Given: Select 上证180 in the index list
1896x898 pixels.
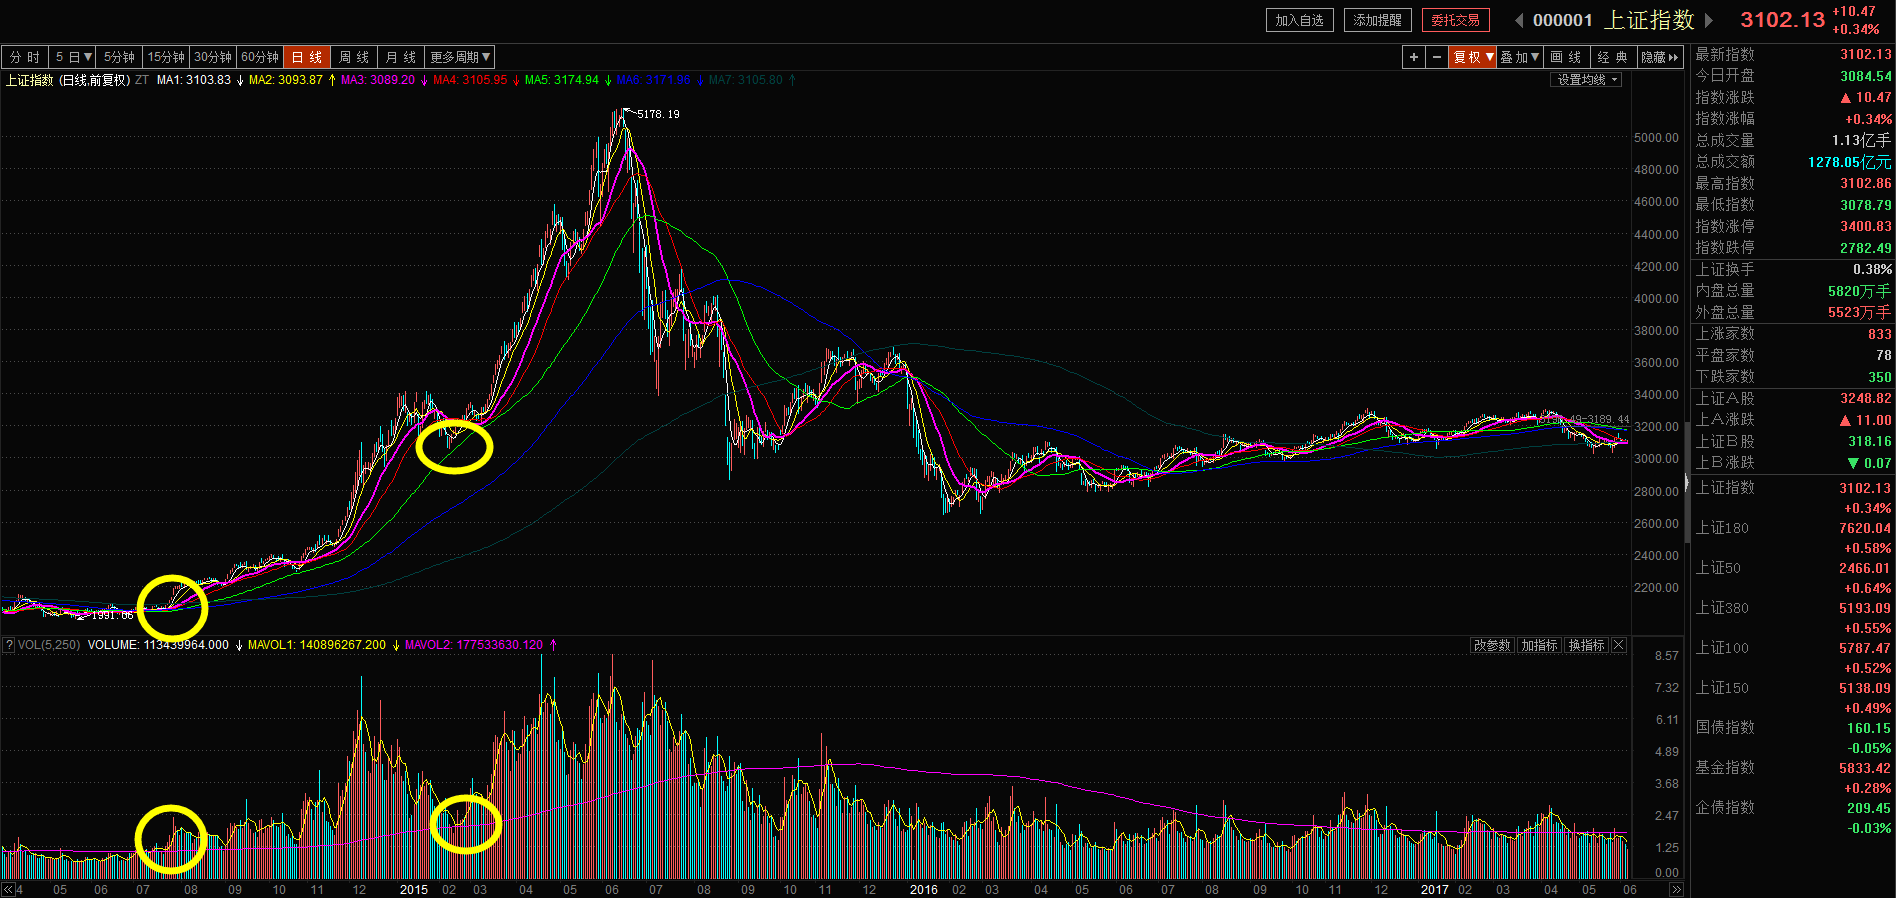Looking at the screenshot, I should point(1722,528).
